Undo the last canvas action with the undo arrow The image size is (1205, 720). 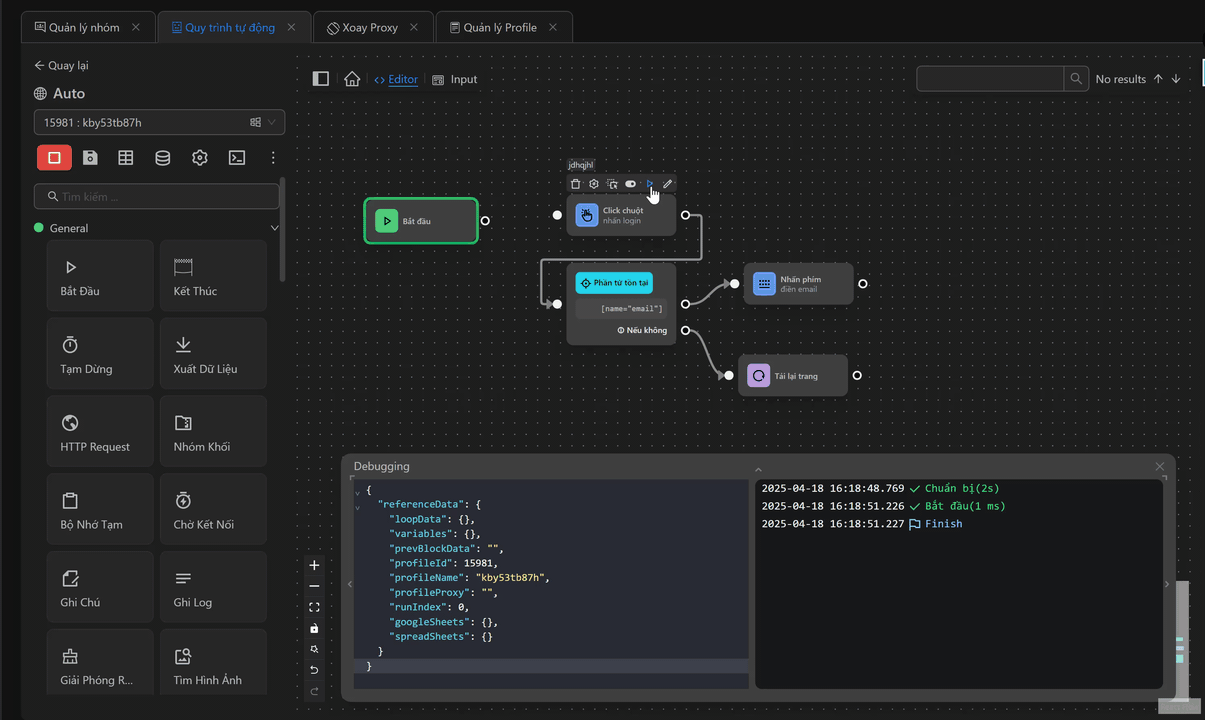(x=314, y=670)
